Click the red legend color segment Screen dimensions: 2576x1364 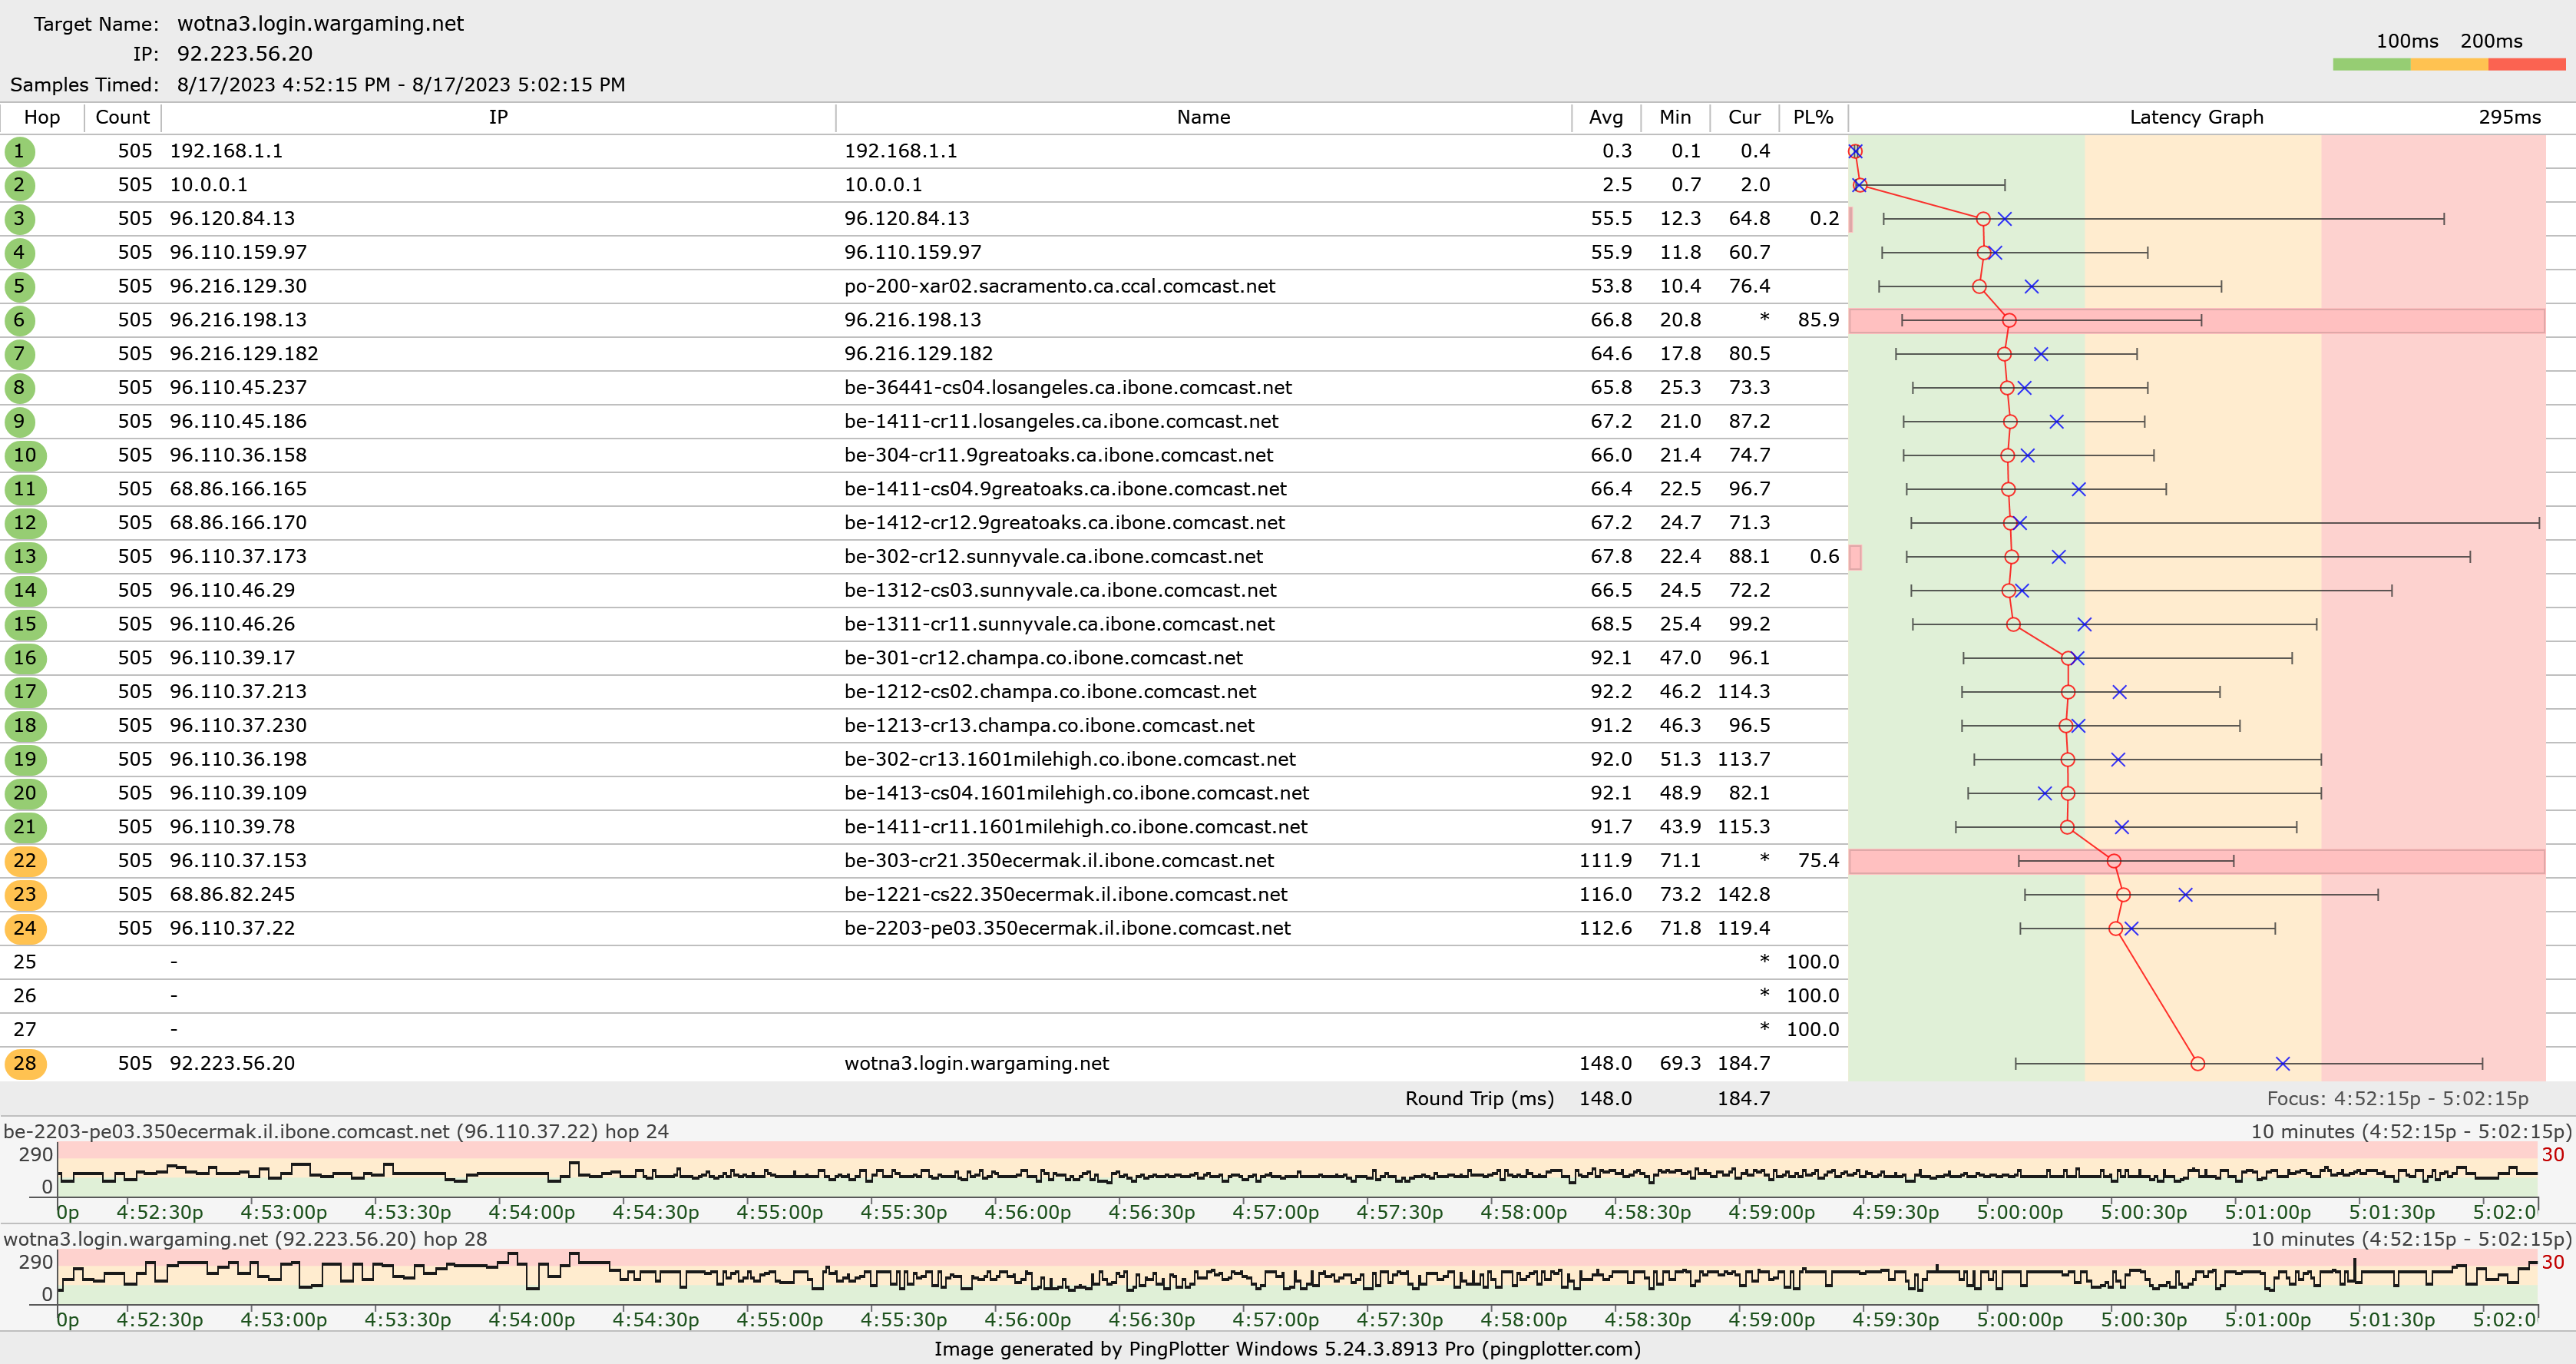point(2526,64)
